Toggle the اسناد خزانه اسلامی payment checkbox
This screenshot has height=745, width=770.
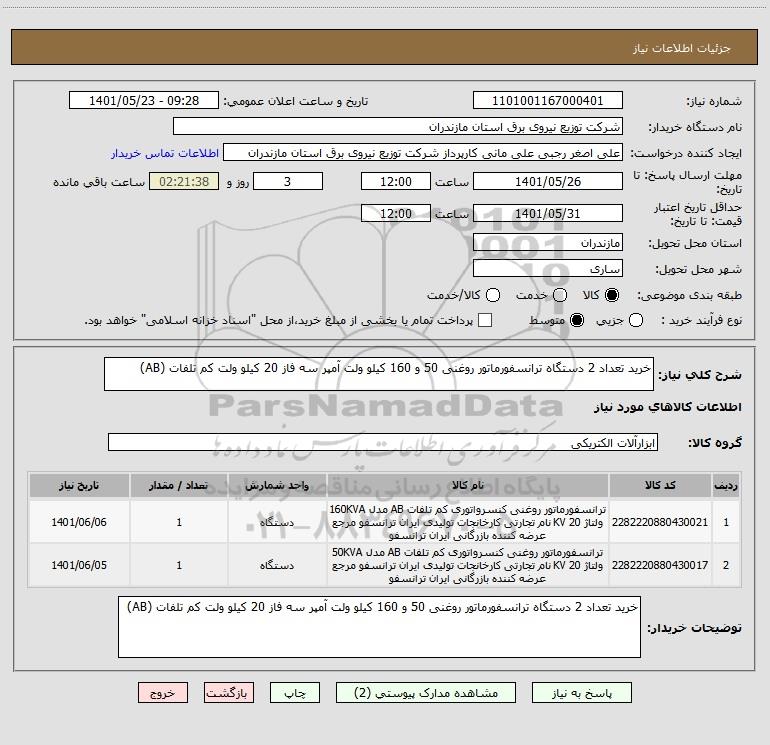(x=485, y=320)
